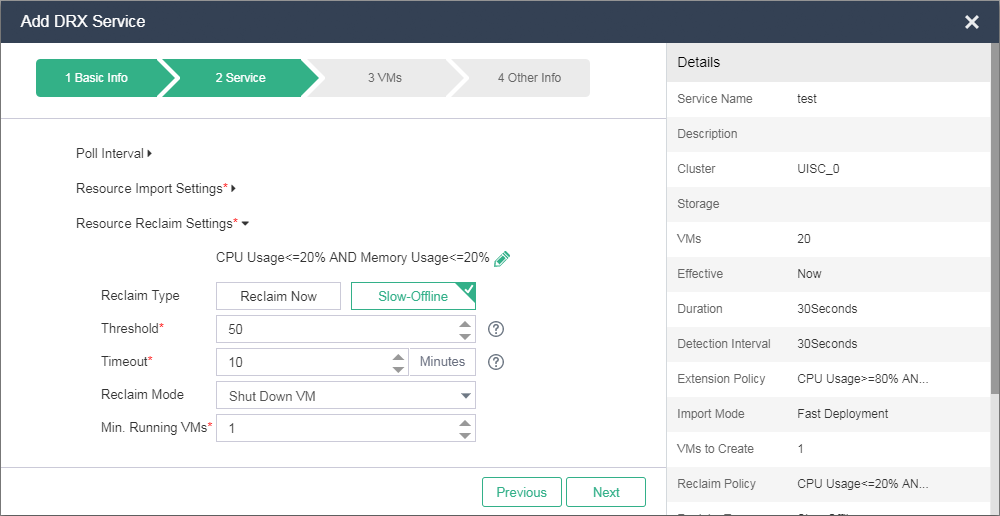Increase the Threshold value with up arrow

coord(465,324)
